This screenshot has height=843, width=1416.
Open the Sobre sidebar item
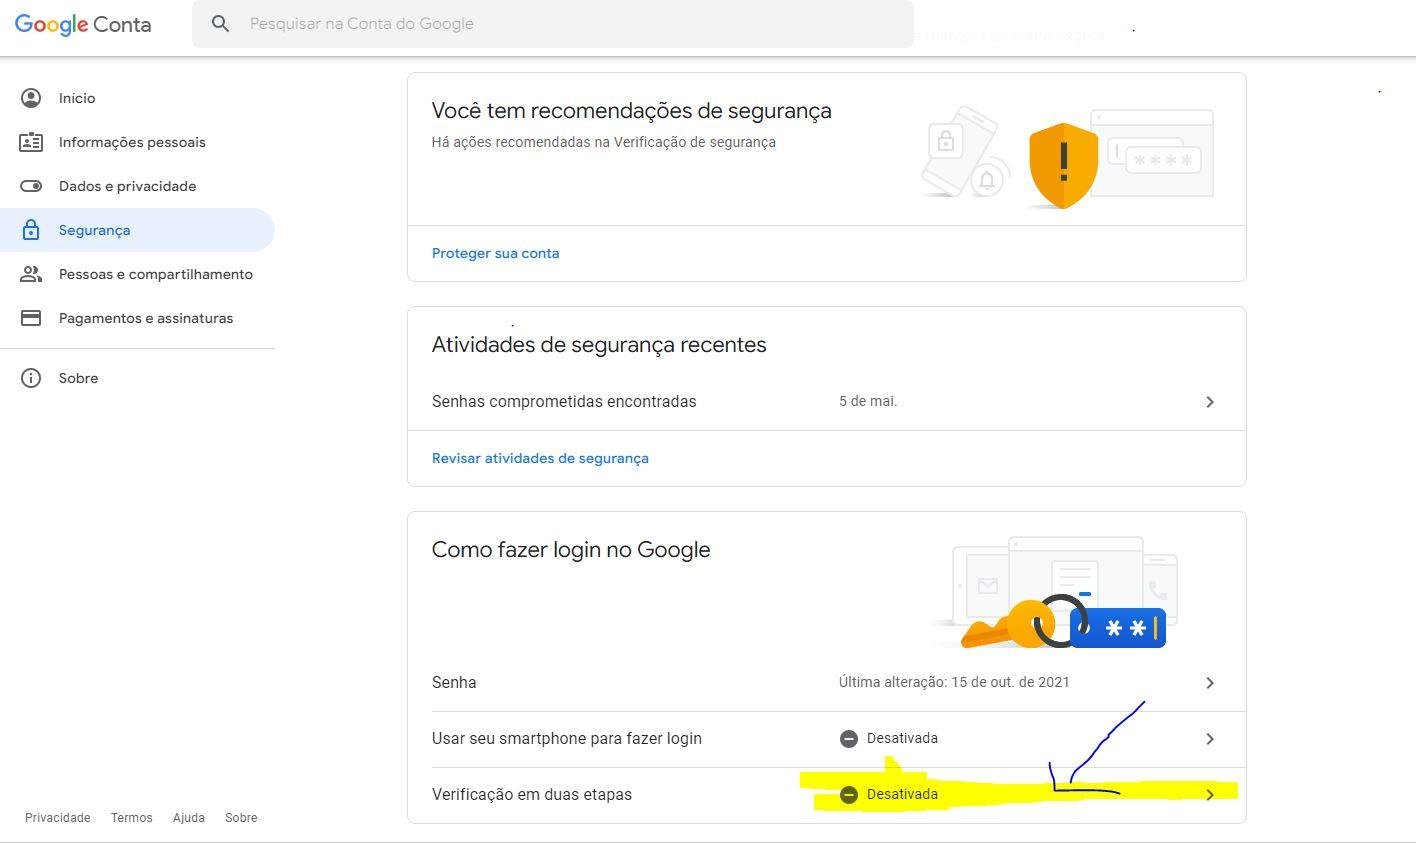click(137, 378)
